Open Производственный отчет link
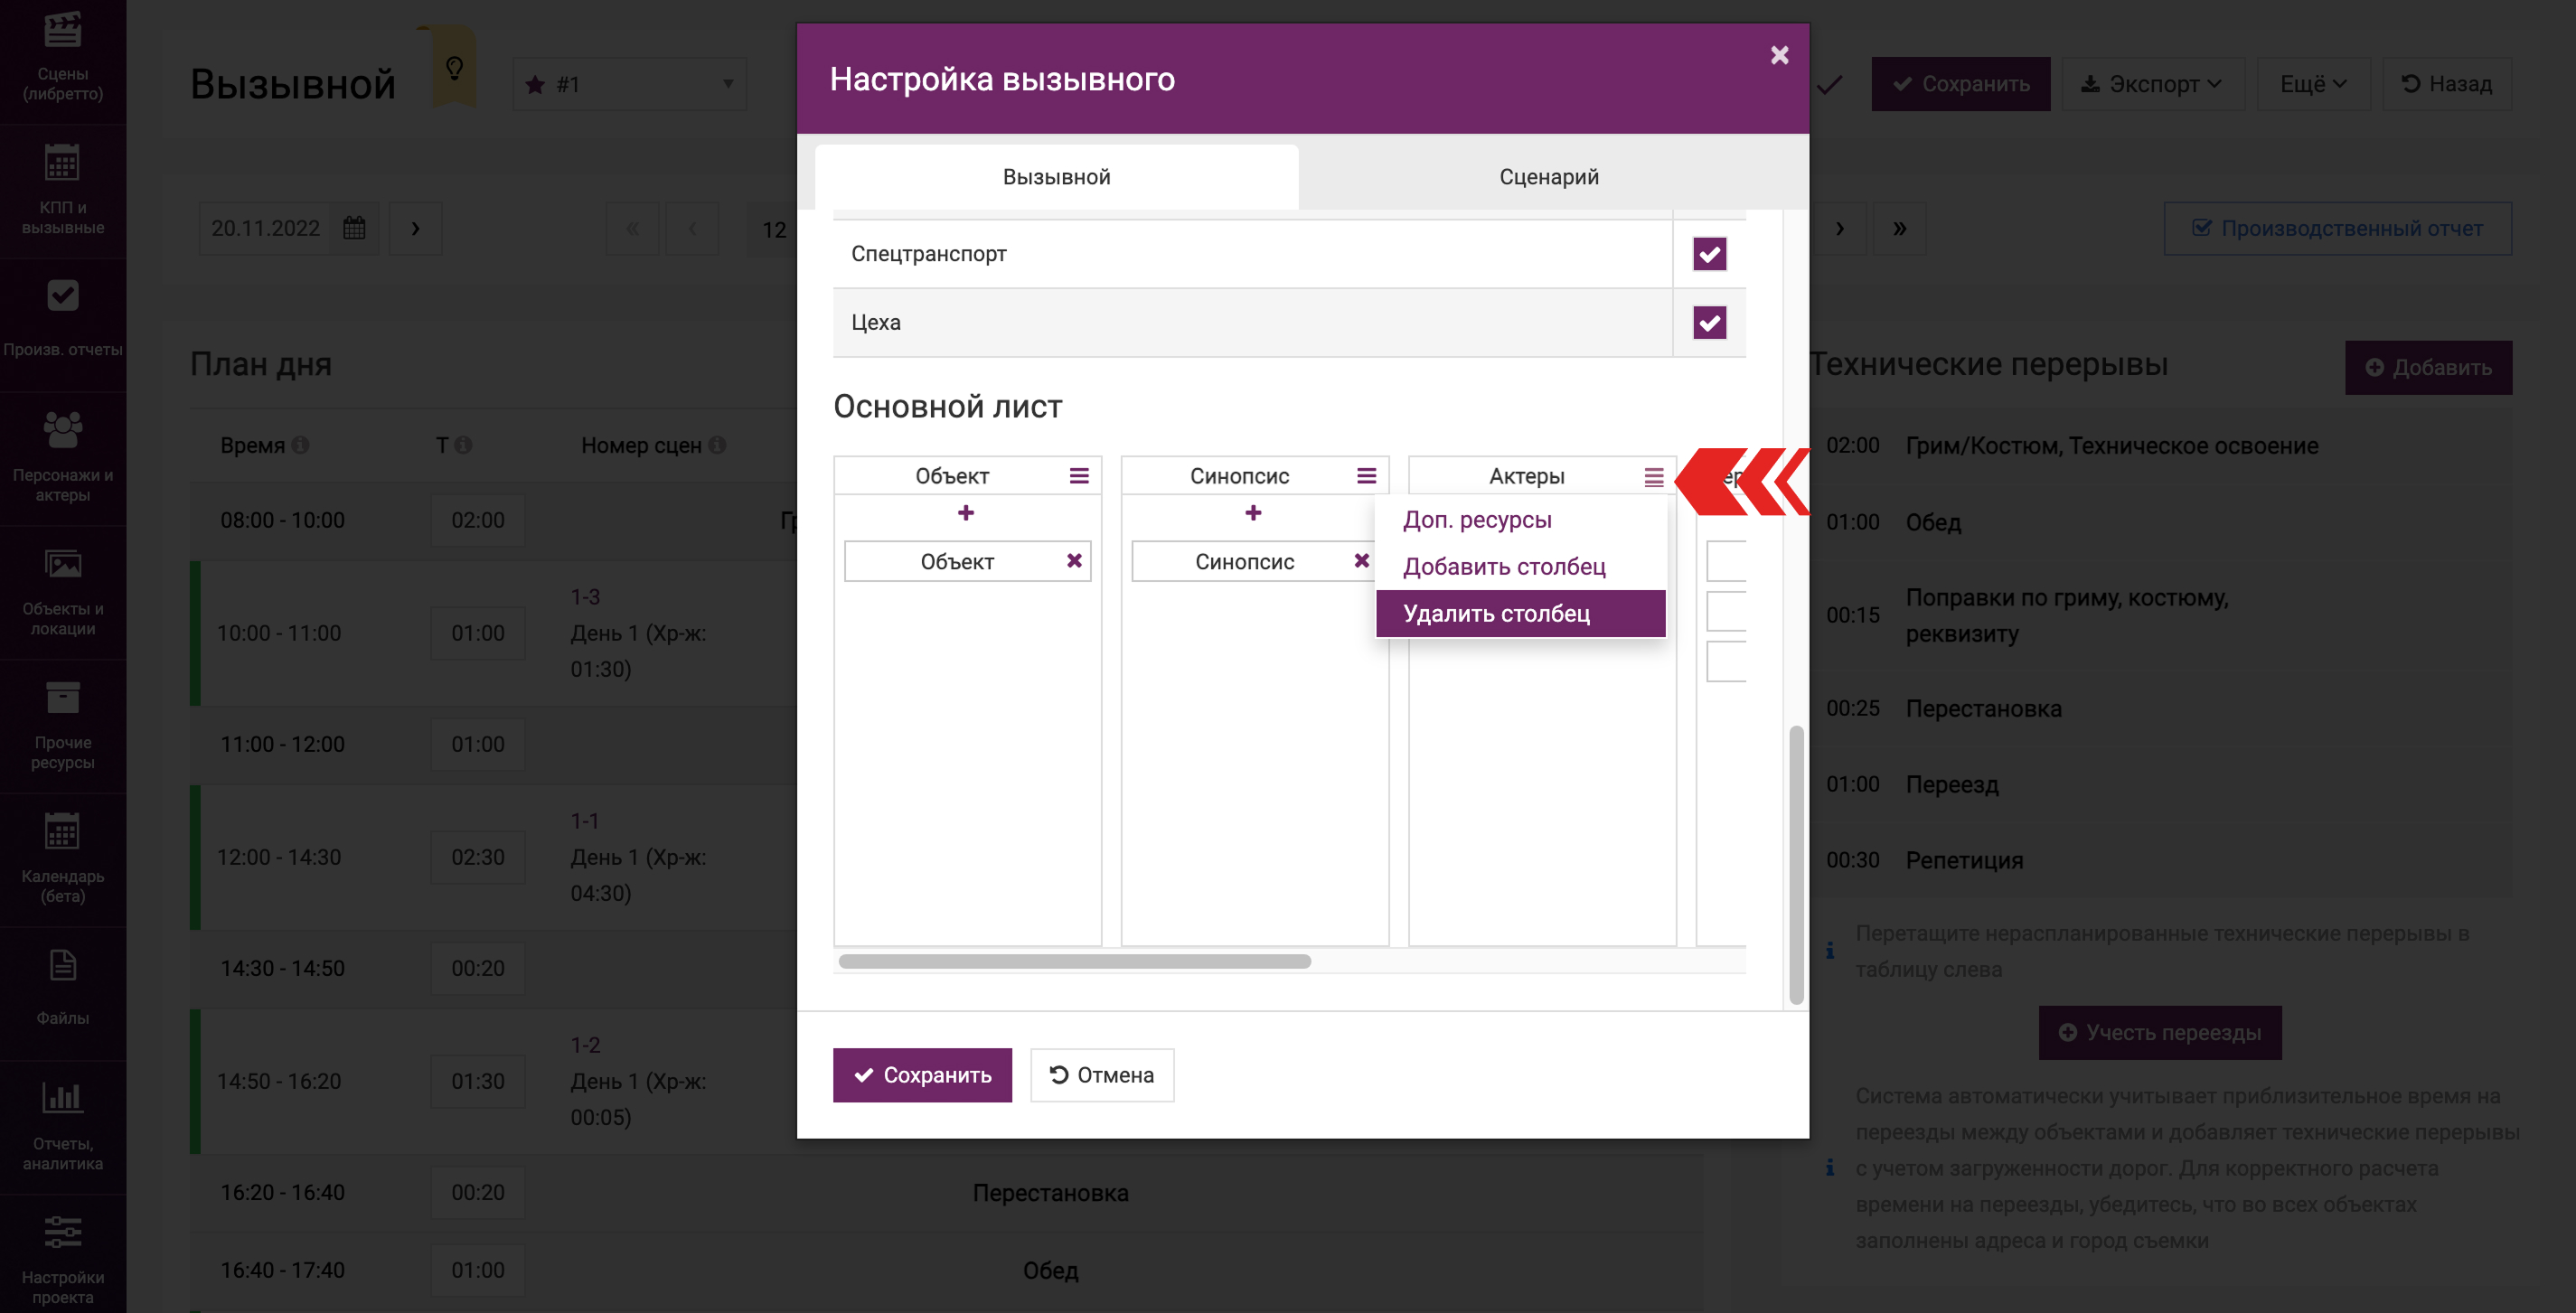Image resolution: width=2576 pixels, height=1313 pixels. point(2337,228)
